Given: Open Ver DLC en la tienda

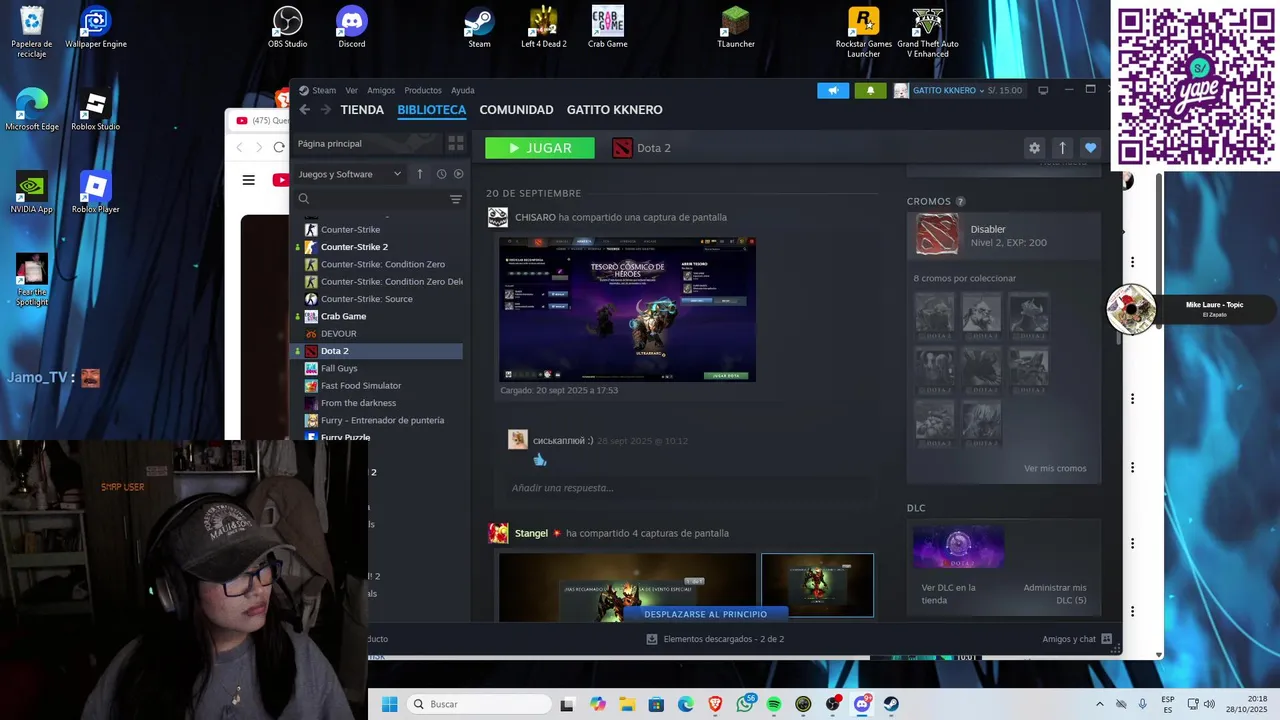Looking at the screenshot, I should click(948, 594).
